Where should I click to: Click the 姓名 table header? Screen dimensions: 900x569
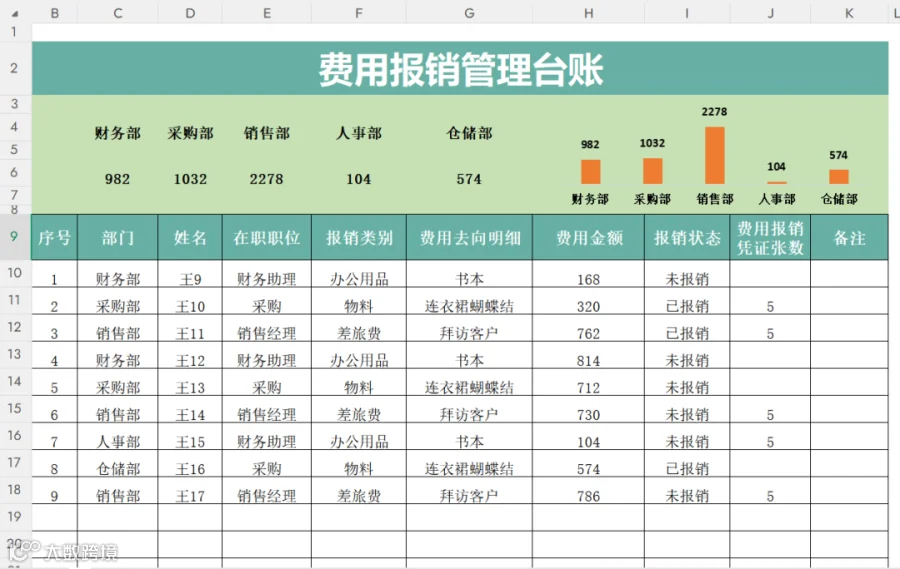tap(190, 237)
